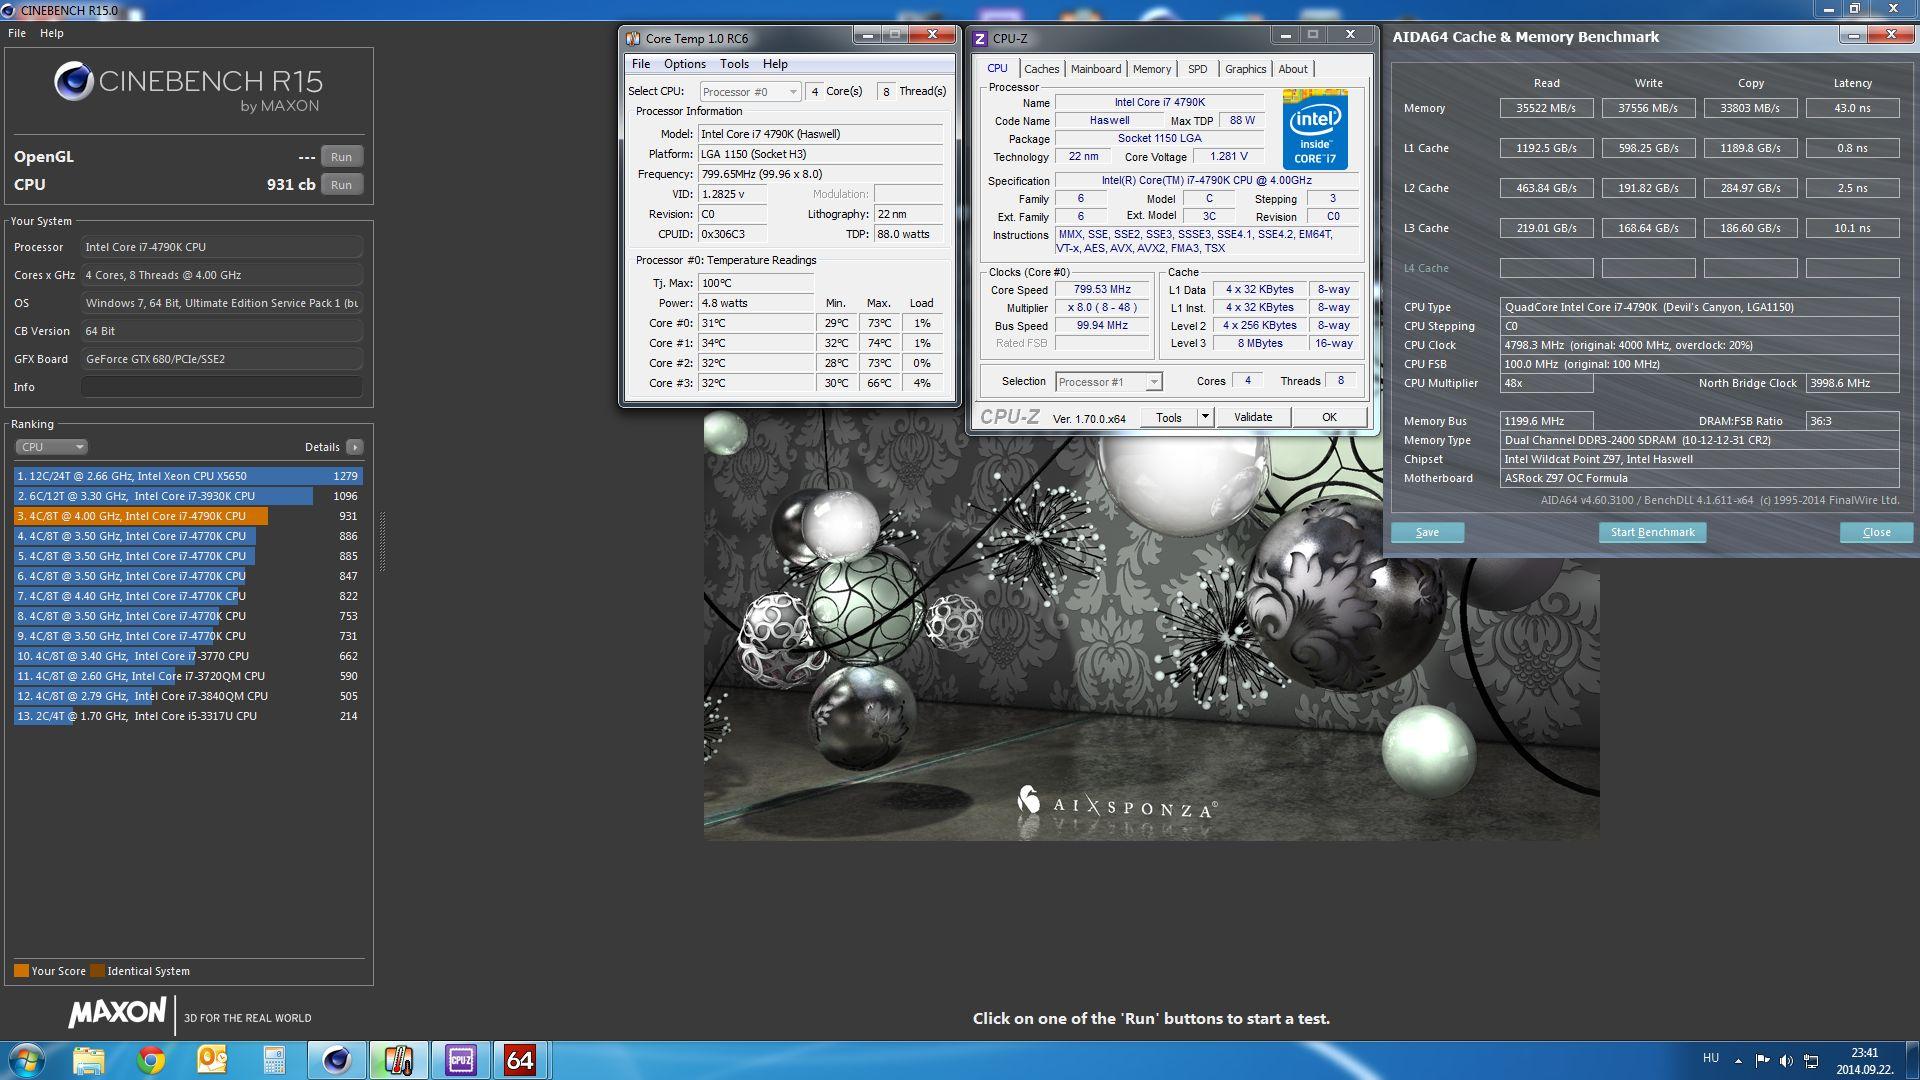Screen dimensions: 1920x1080
Task: Open the network tray icon
Action: click(x=1810, y=1060)
